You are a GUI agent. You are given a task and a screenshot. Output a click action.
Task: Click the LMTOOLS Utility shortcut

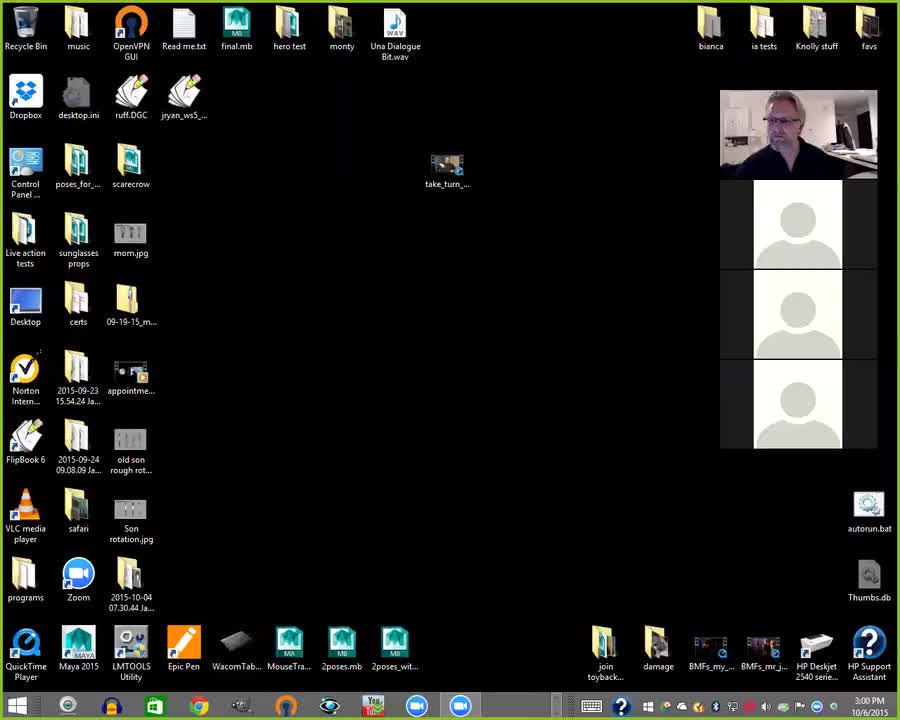pos(131,654)
